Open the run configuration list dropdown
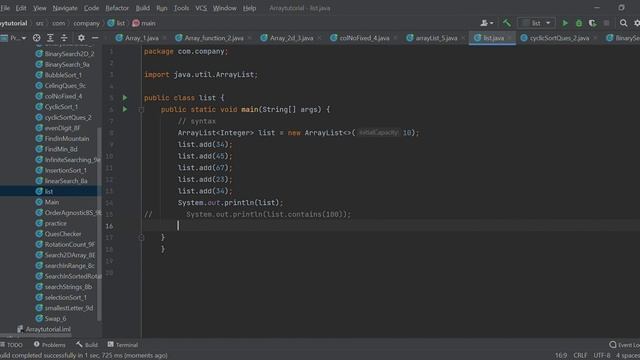The image size is (640, 360). pyautogui.click(x=536, y=23)
